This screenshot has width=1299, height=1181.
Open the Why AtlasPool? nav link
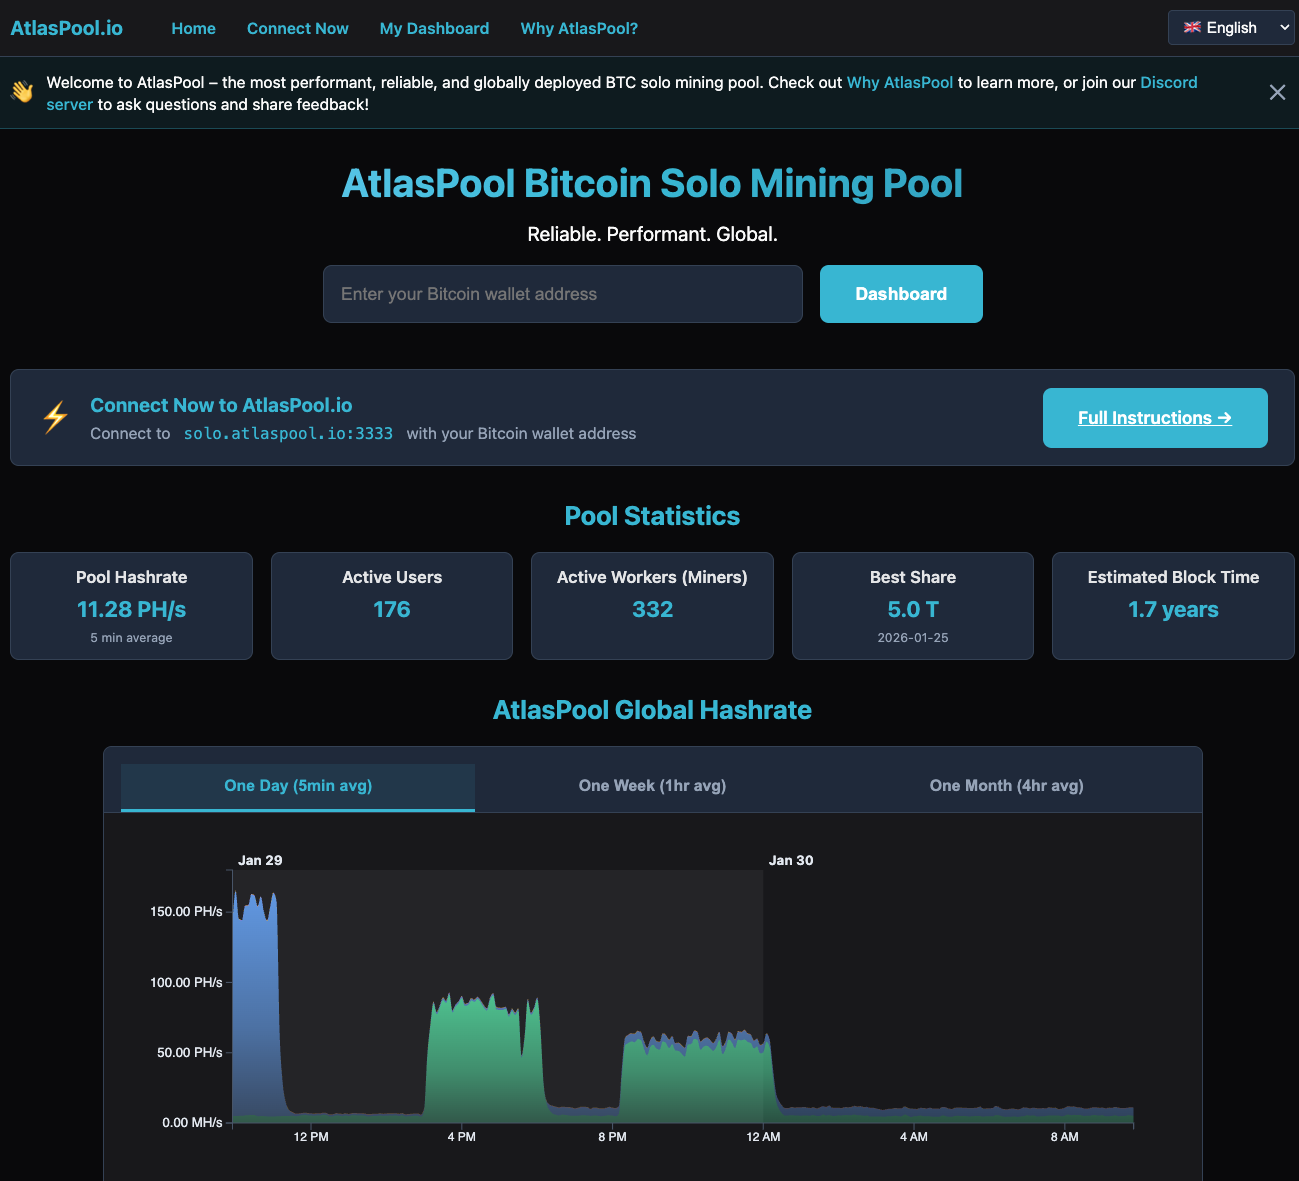pos(579,28)
